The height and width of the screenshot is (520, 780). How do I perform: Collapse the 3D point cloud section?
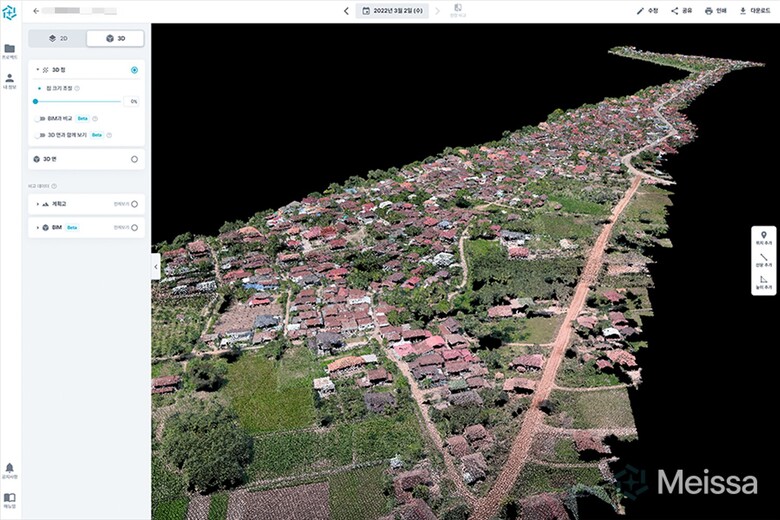pyautogui.click(x=37, y=70)
